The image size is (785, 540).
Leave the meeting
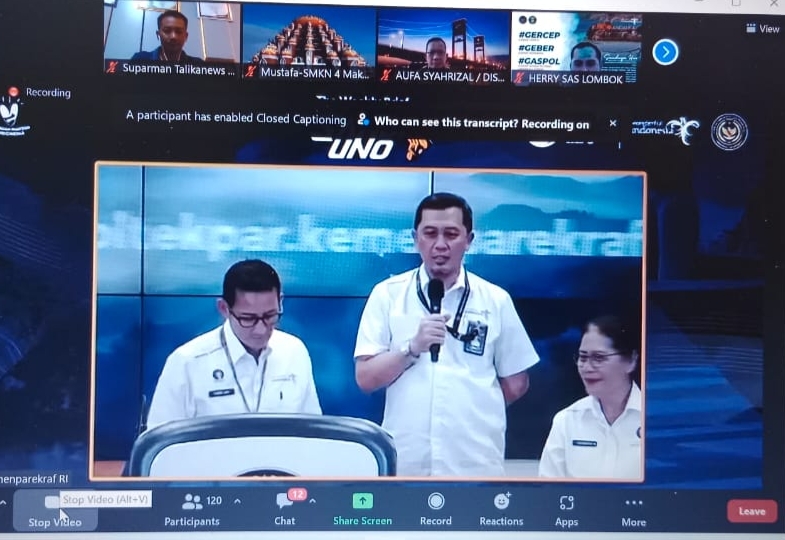(751, 511)
